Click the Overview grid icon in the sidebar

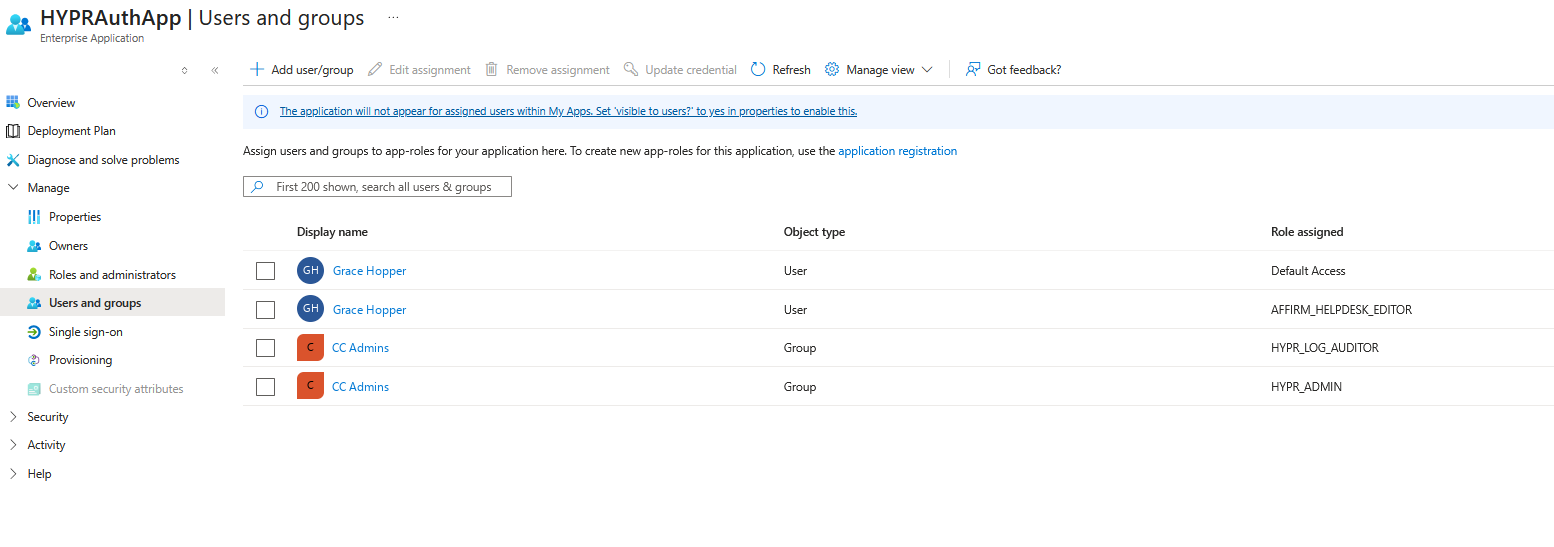[13, 102]
